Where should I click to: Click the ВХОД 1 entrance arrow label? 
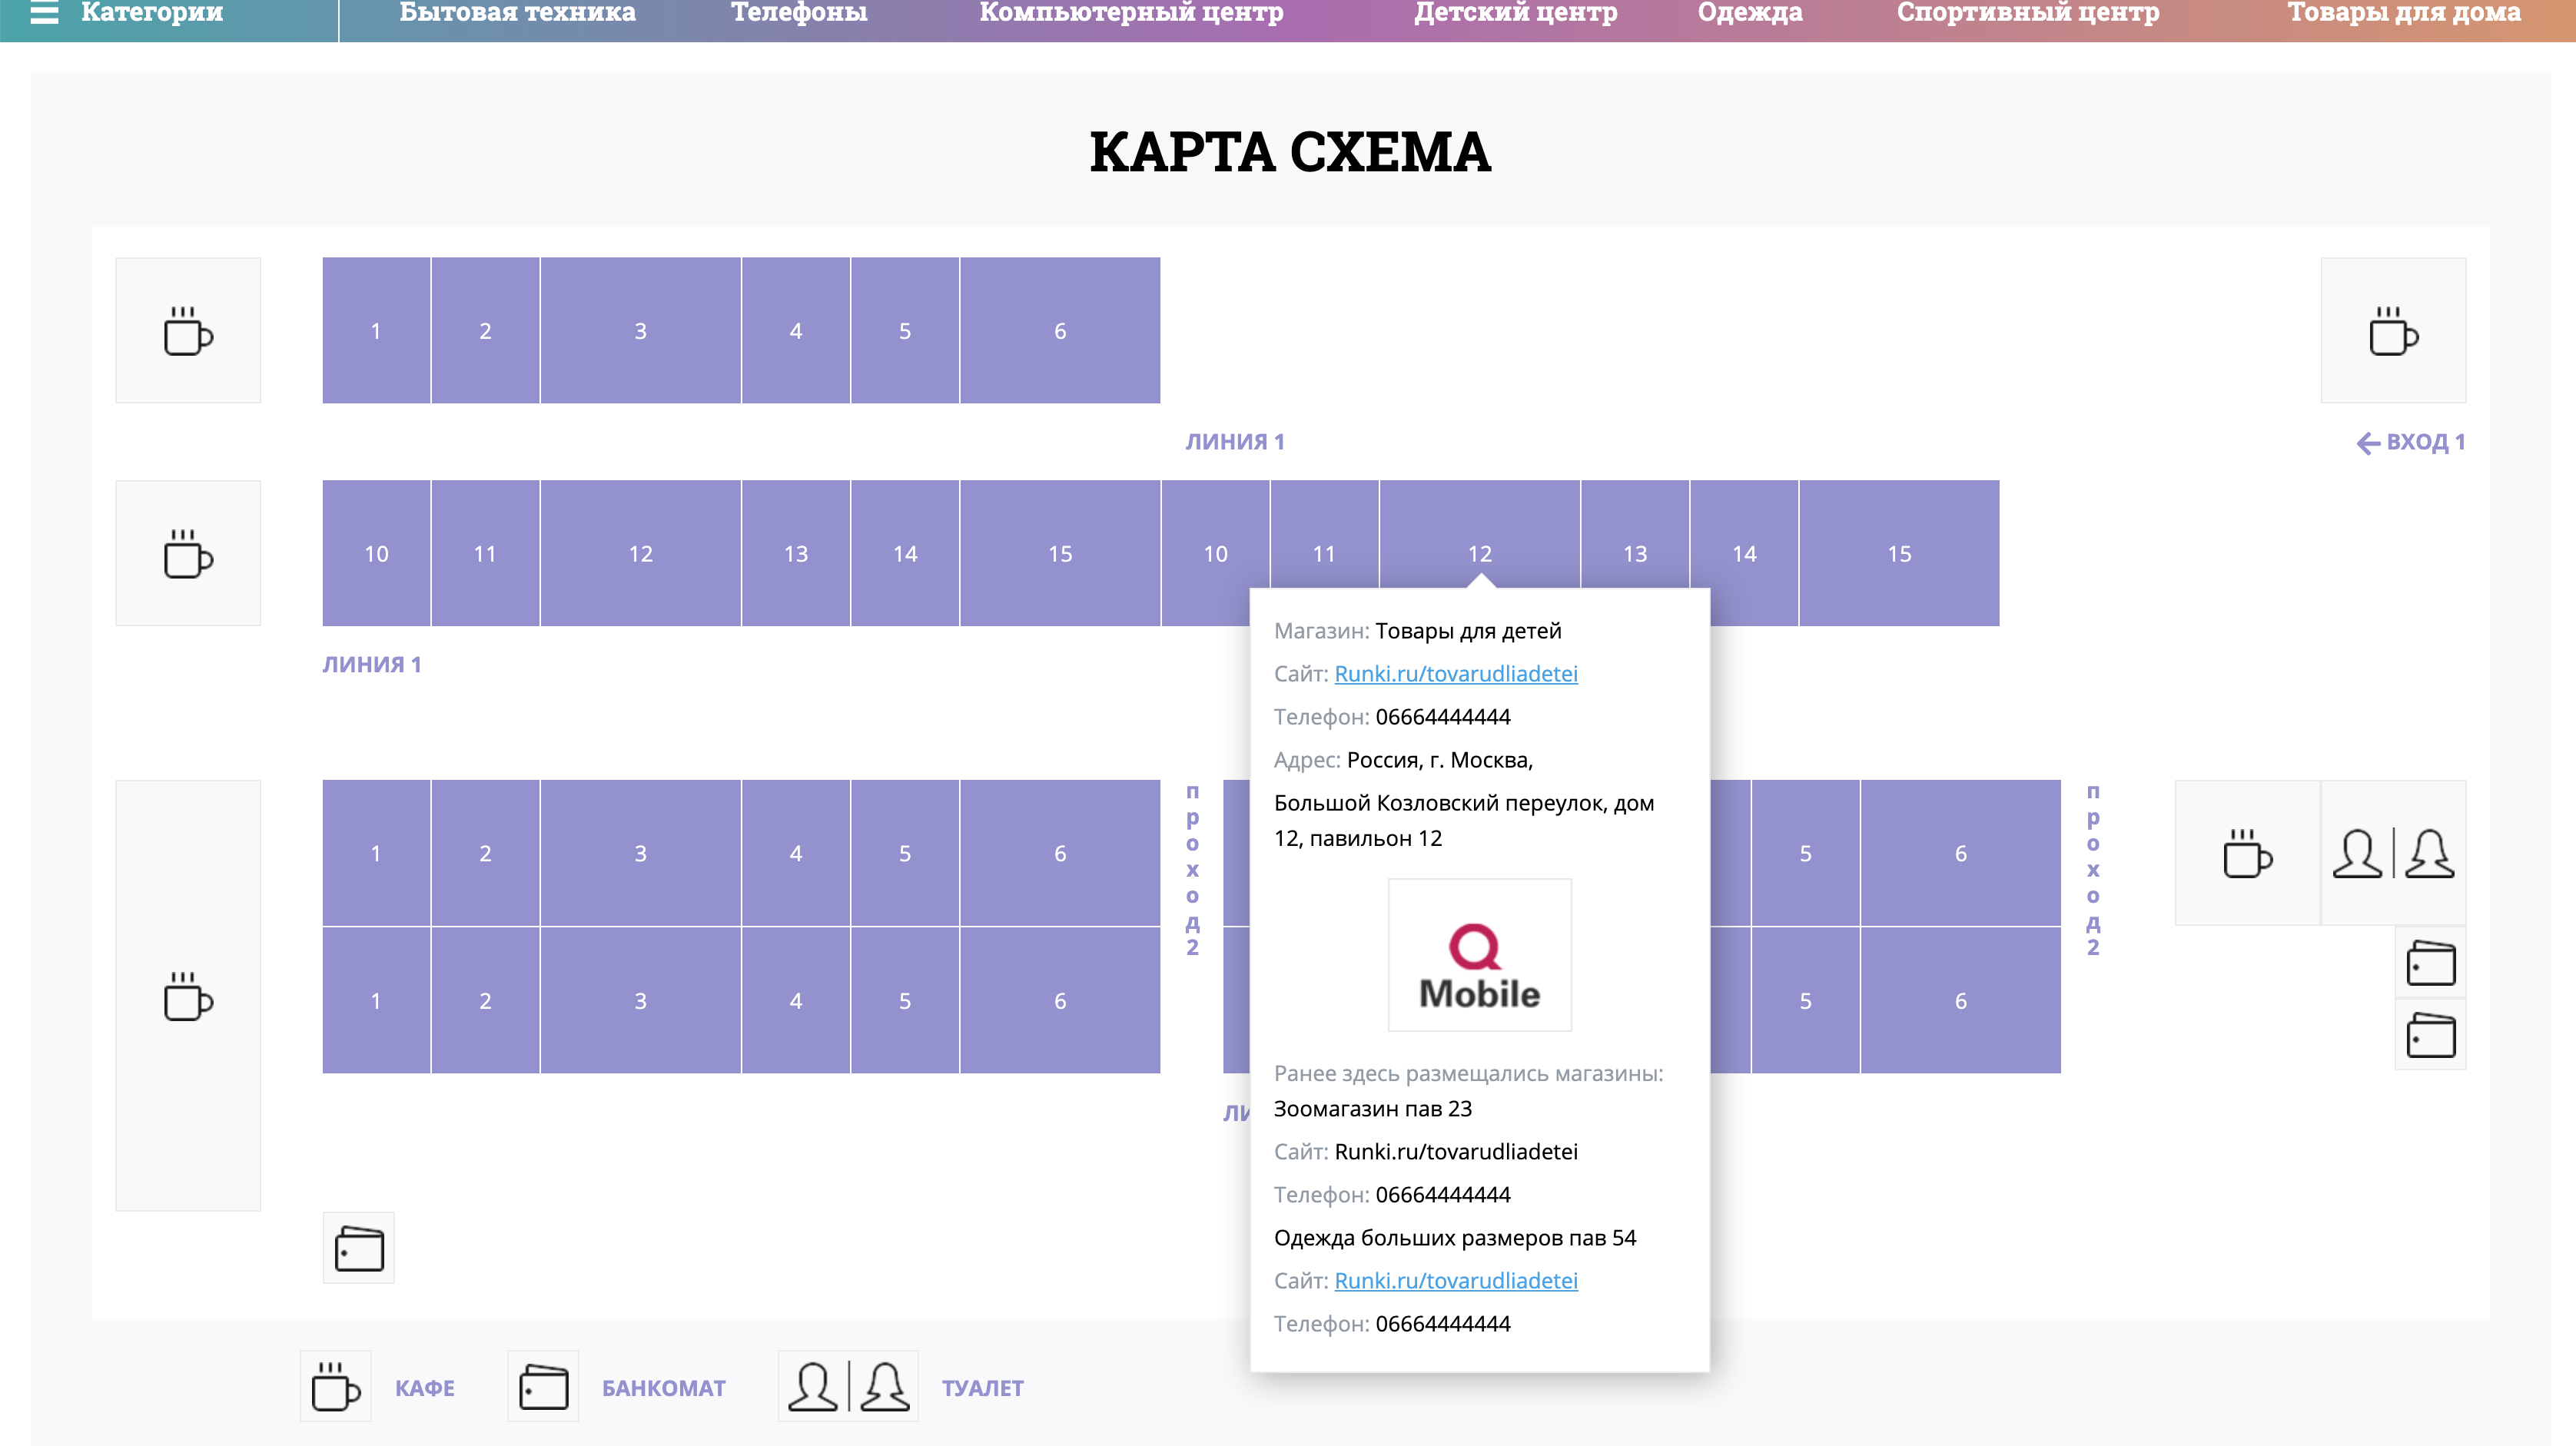click(2411, 442)
